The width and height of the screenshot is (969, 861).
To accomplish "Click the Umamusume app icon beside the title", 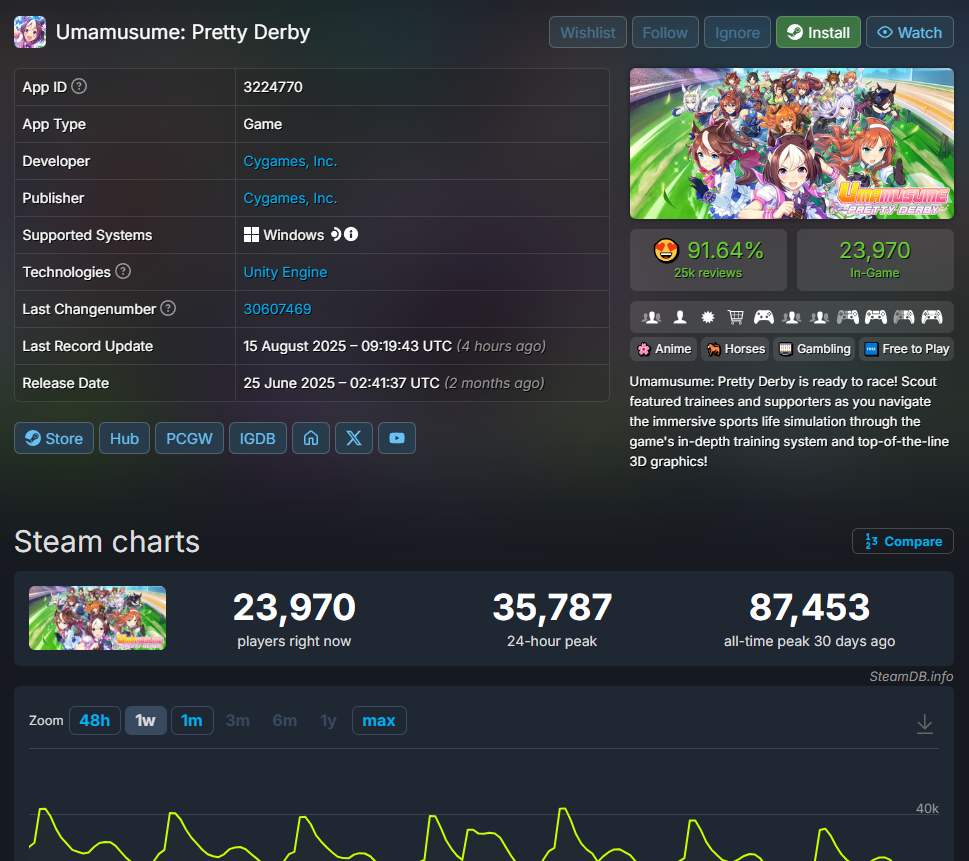I will click(x=30, y=32).
